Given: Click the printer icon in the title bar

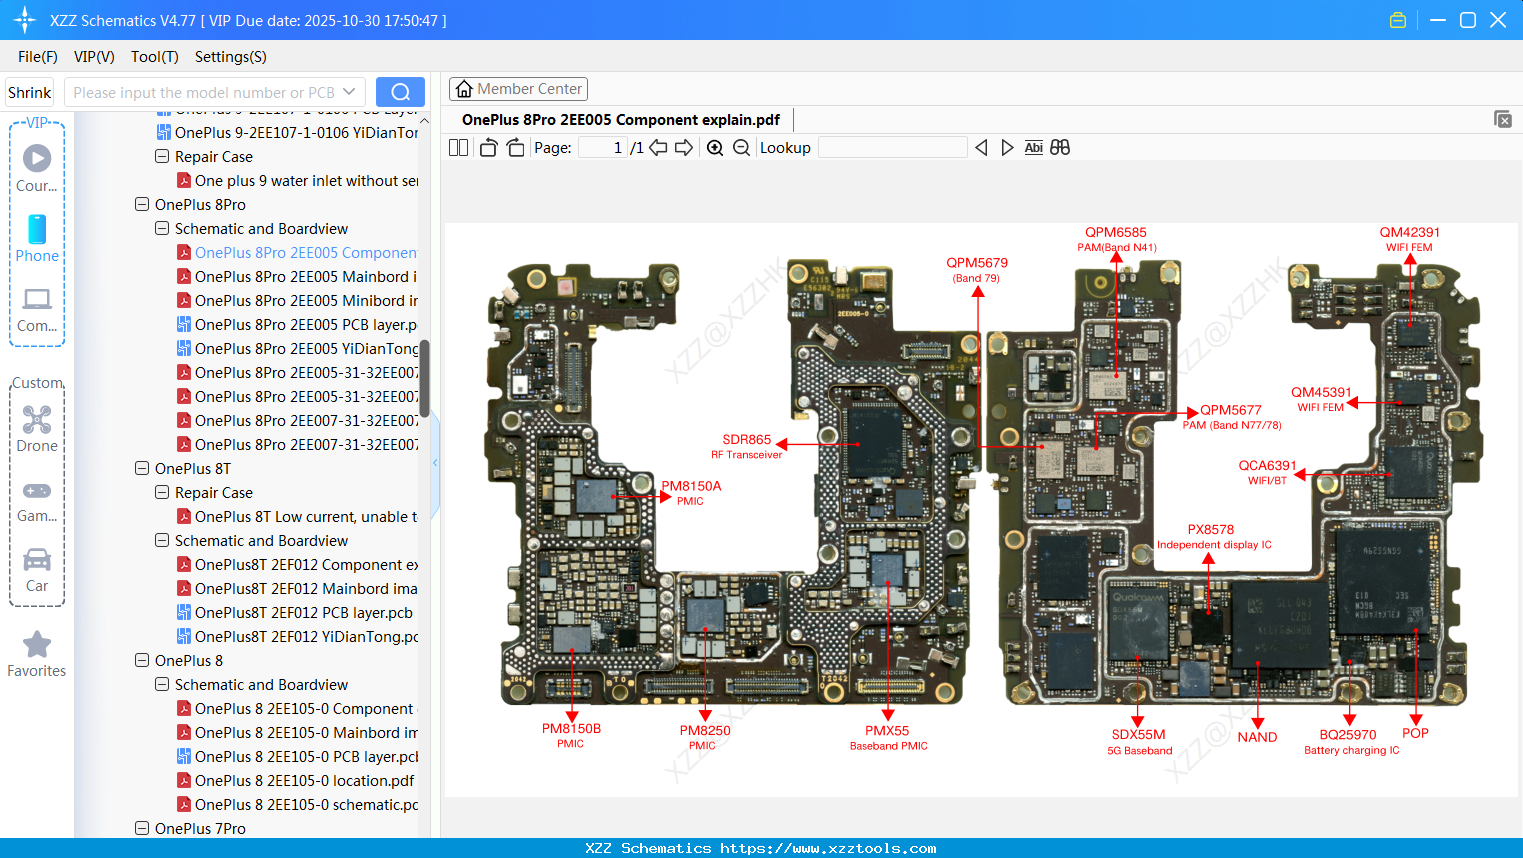Looking at the screenshot, I should tap(1398, 19).
